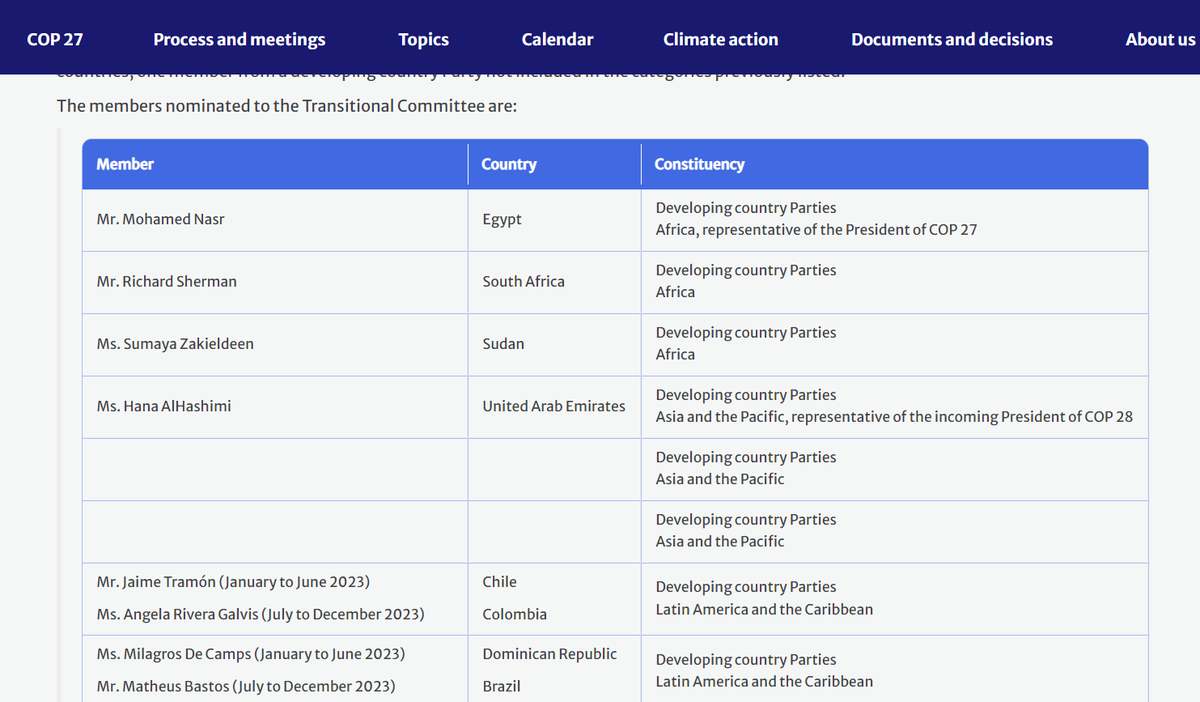Click the Dominican Republic country text
Viewport: 1200px width, 702px height.
click(x=550, y=654)
